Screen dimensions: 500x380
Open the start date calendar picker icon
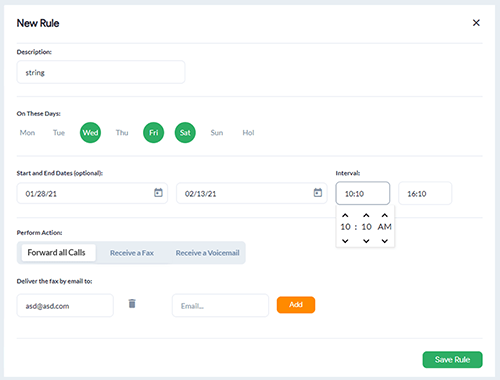click(x=158, y=193)
